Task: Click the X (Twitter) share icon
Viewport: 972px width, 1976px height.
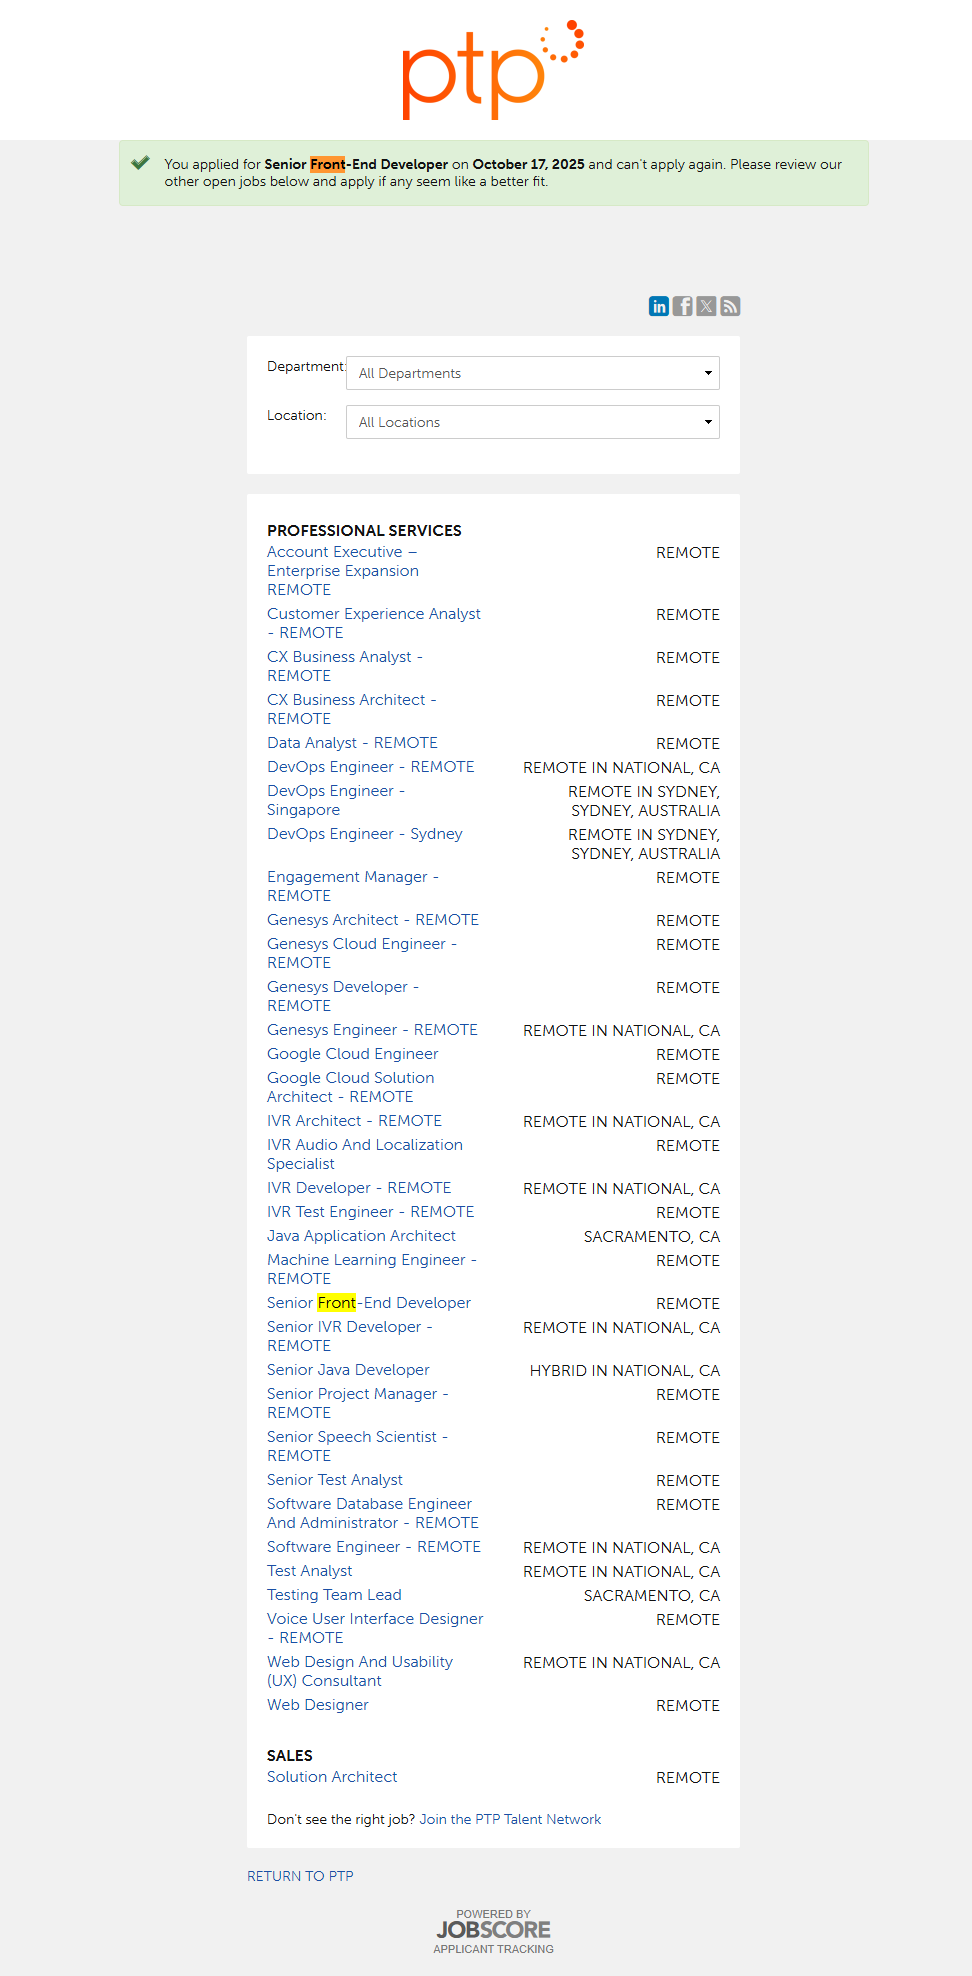Action: click(x=707, y=306)
